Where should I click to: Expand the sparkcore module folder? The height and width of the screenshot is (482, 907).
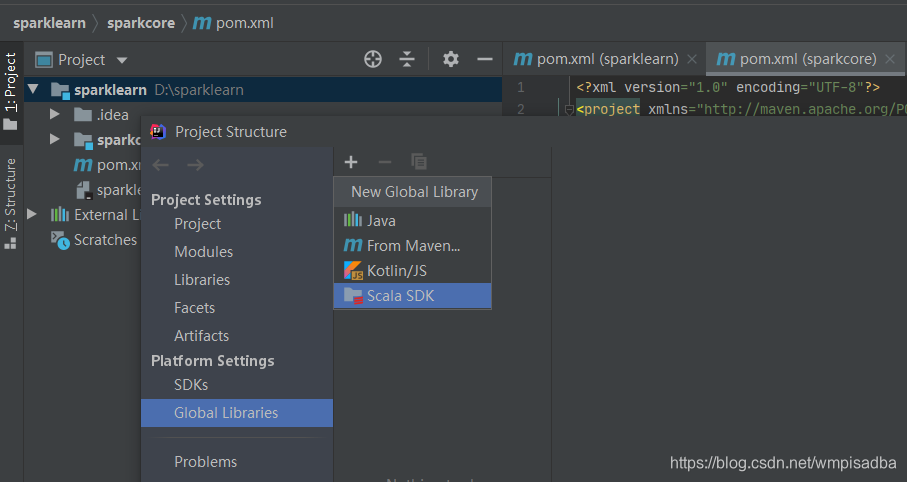point(55,139)
